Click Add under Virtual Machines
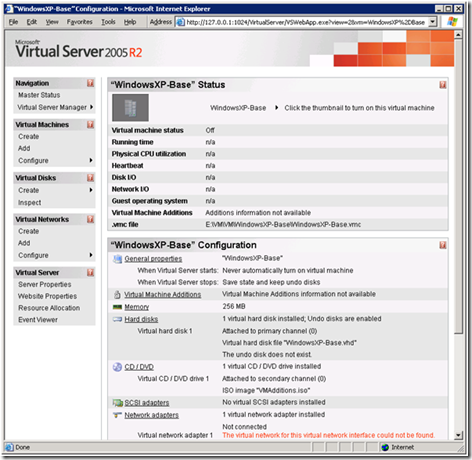 coord(24,148)
